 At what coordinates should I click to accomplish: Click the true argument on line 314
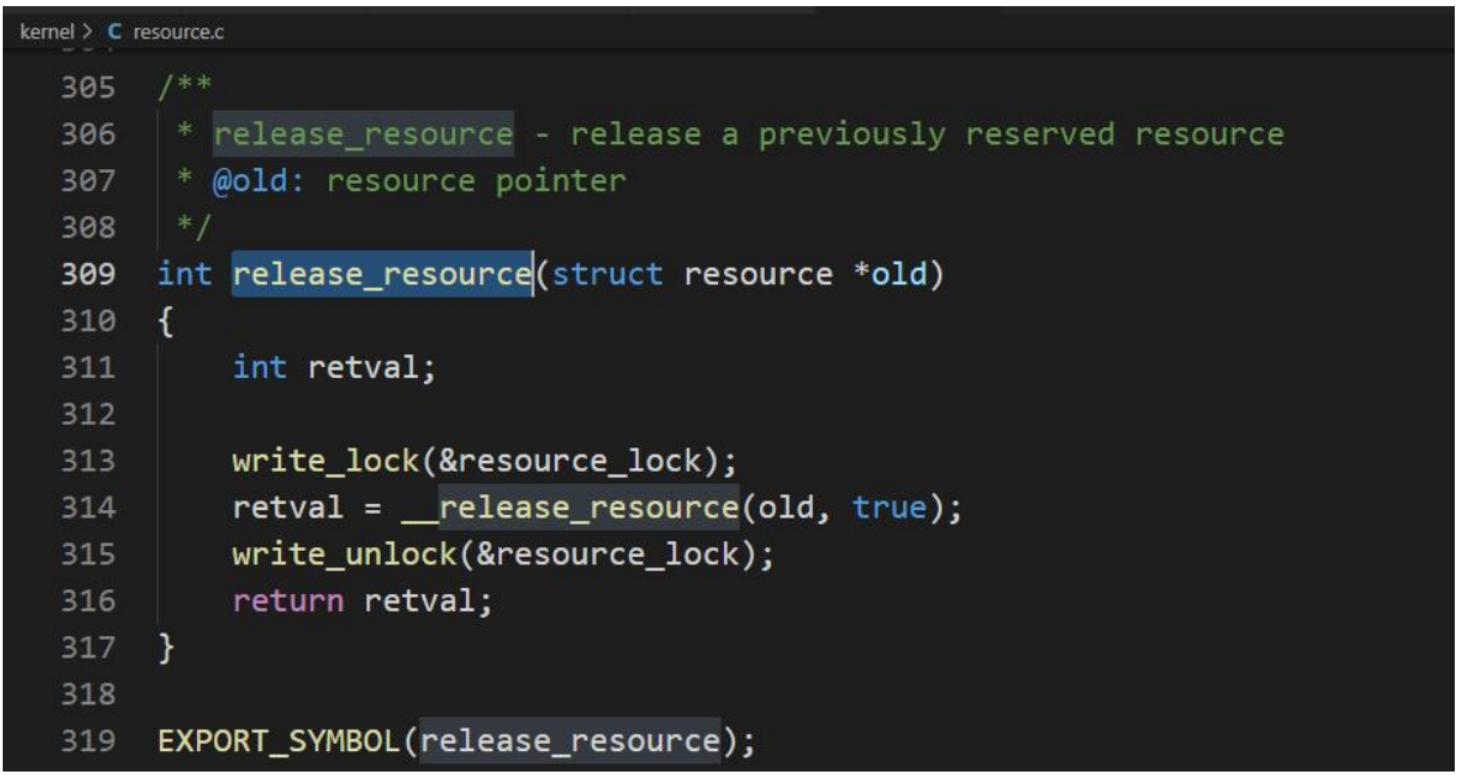[x=889, y=508]
